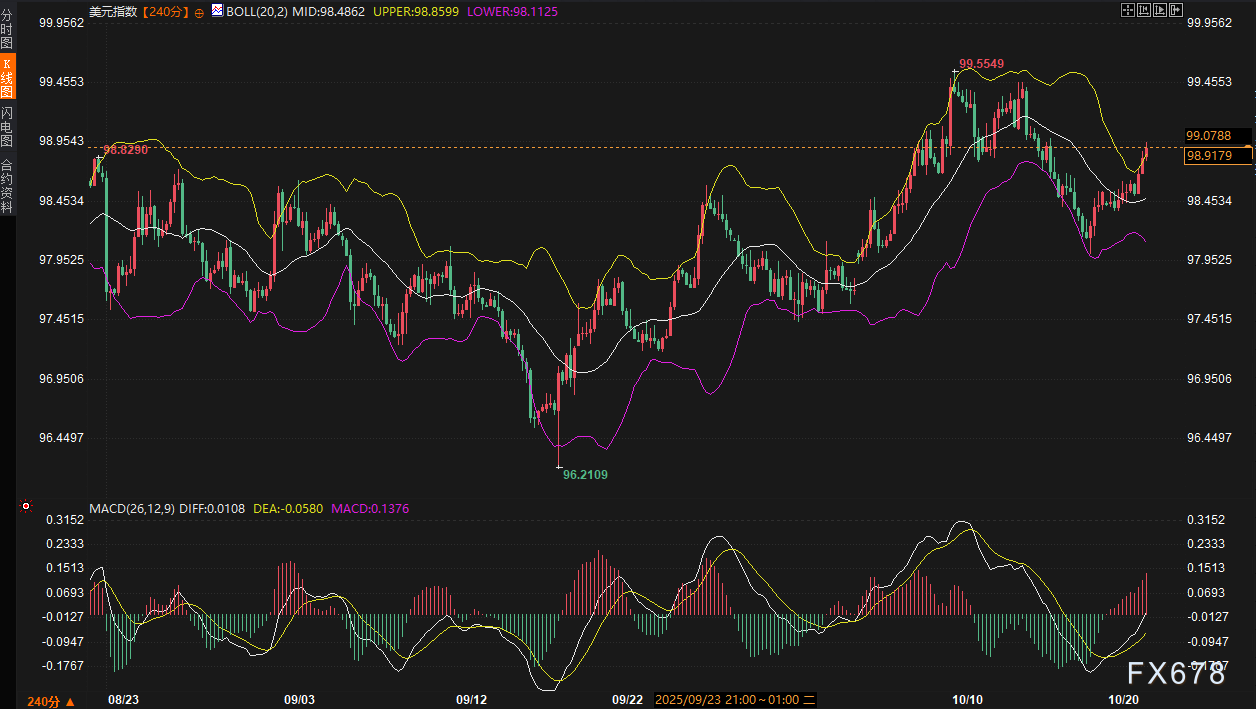The image size is (1256, 709).
Task: Open the 合约资料 tab
Action: click(7, 186)
